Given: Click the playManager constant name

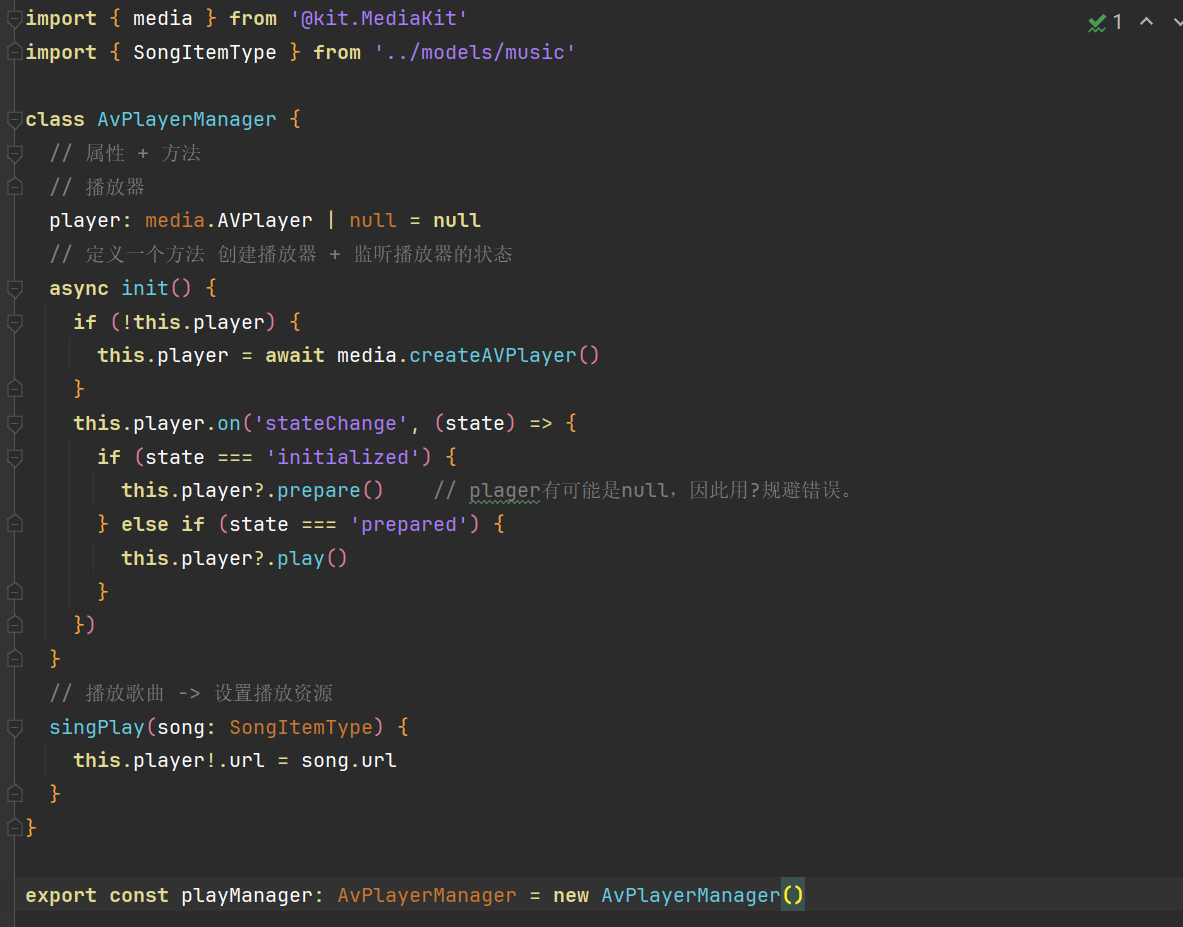Looking at the screenshot, I should coord(247,895).
